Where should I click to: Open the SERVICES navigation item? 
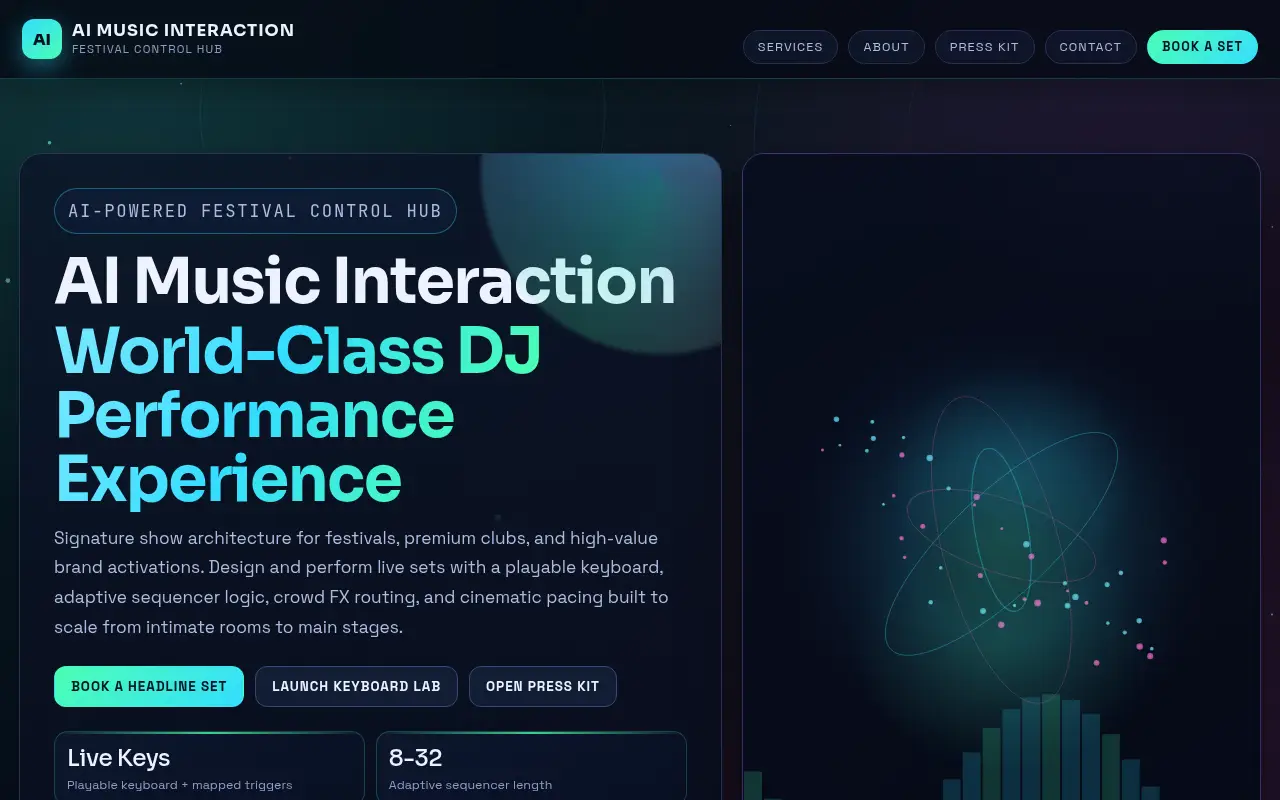coord(790,47)
